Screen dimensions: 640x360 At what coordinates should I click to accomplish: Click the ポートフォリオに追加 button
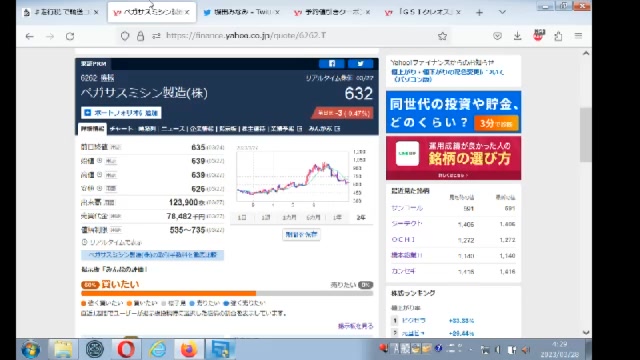click(x=121, y=113)
